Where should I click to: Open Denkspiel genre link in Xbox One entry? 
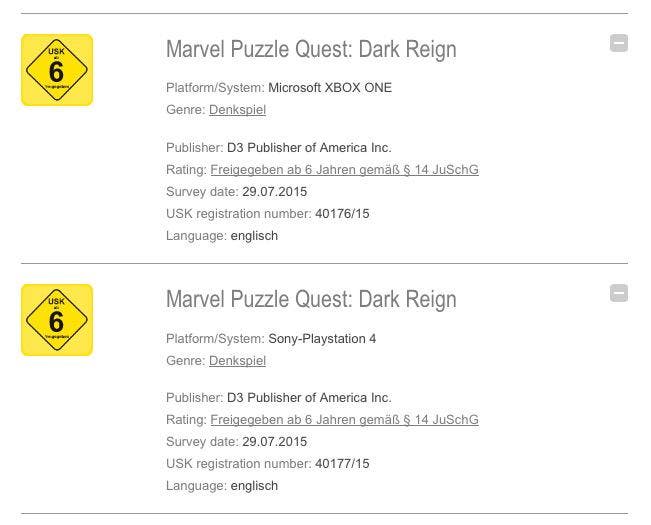pos(237,110)
